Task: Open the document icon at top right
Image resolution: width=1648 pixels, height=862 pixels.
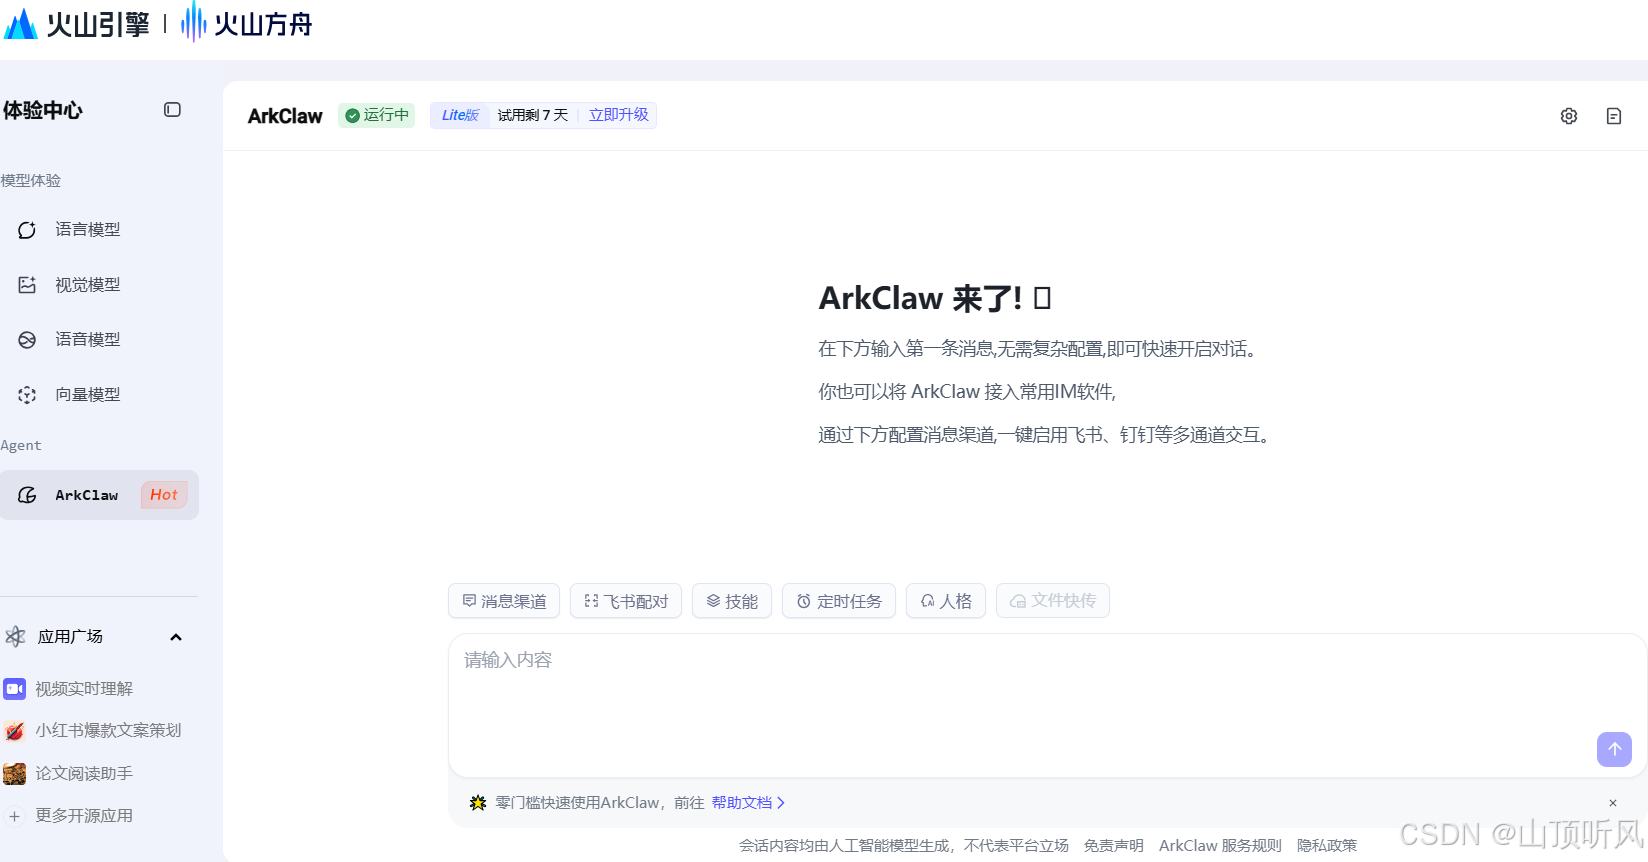Action: coord(1614,116)
